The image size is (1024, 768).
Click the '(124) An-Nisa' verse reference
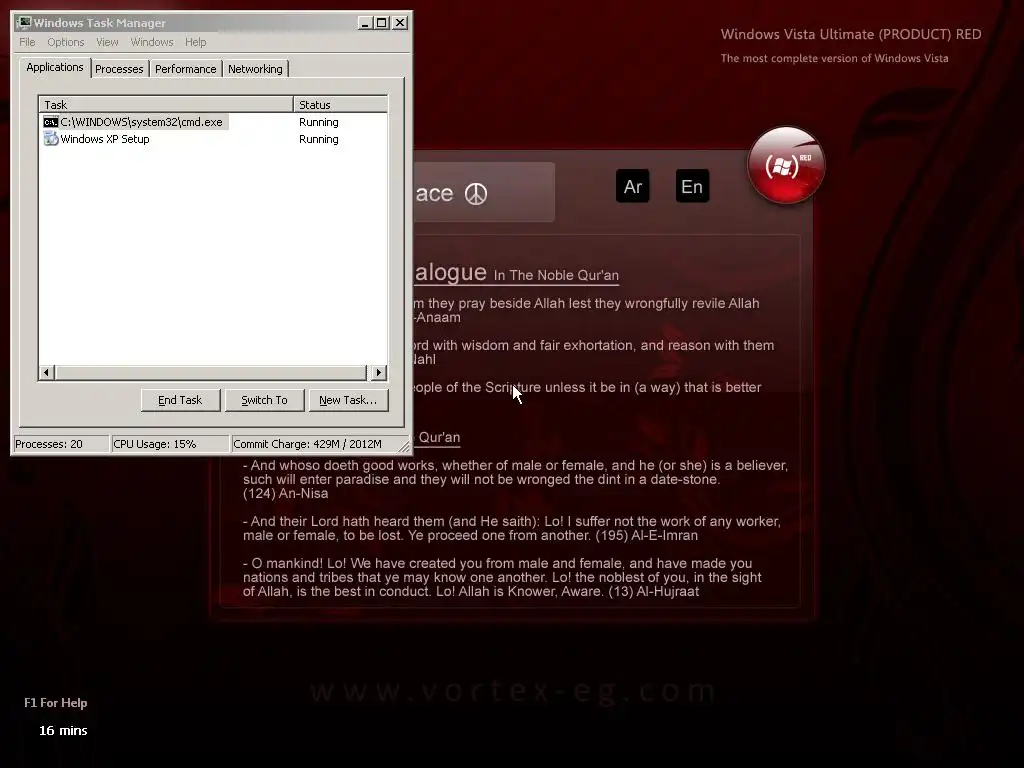(x=285, y=494)
